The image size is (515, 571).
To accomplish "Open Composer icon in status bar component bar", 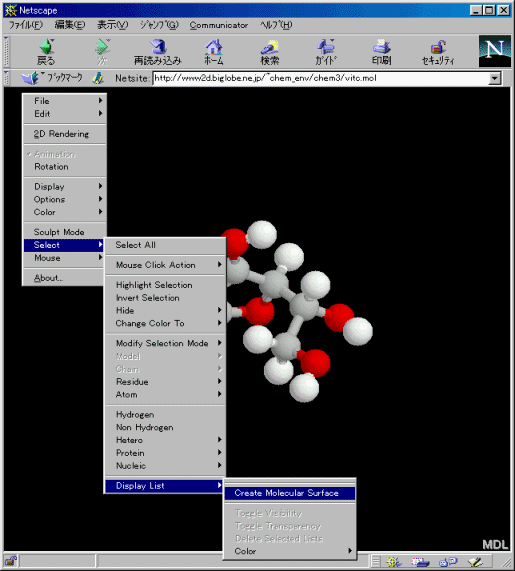I will tap(475, 562).
